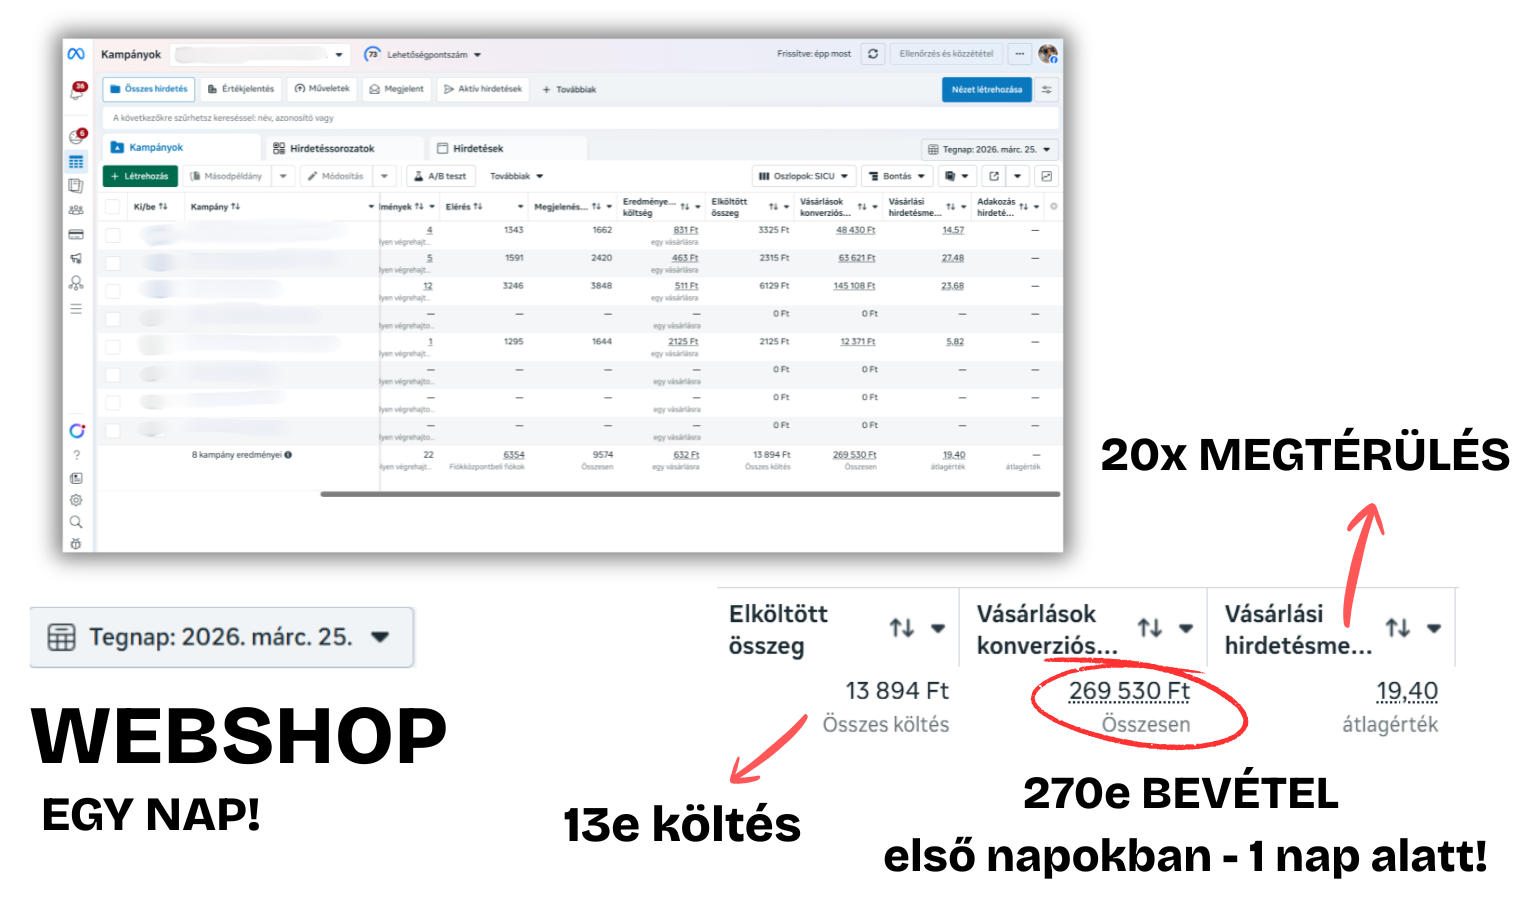Tick checkbox of row spending 2125 Ft
1536x910 pixels.
[113, 347]
